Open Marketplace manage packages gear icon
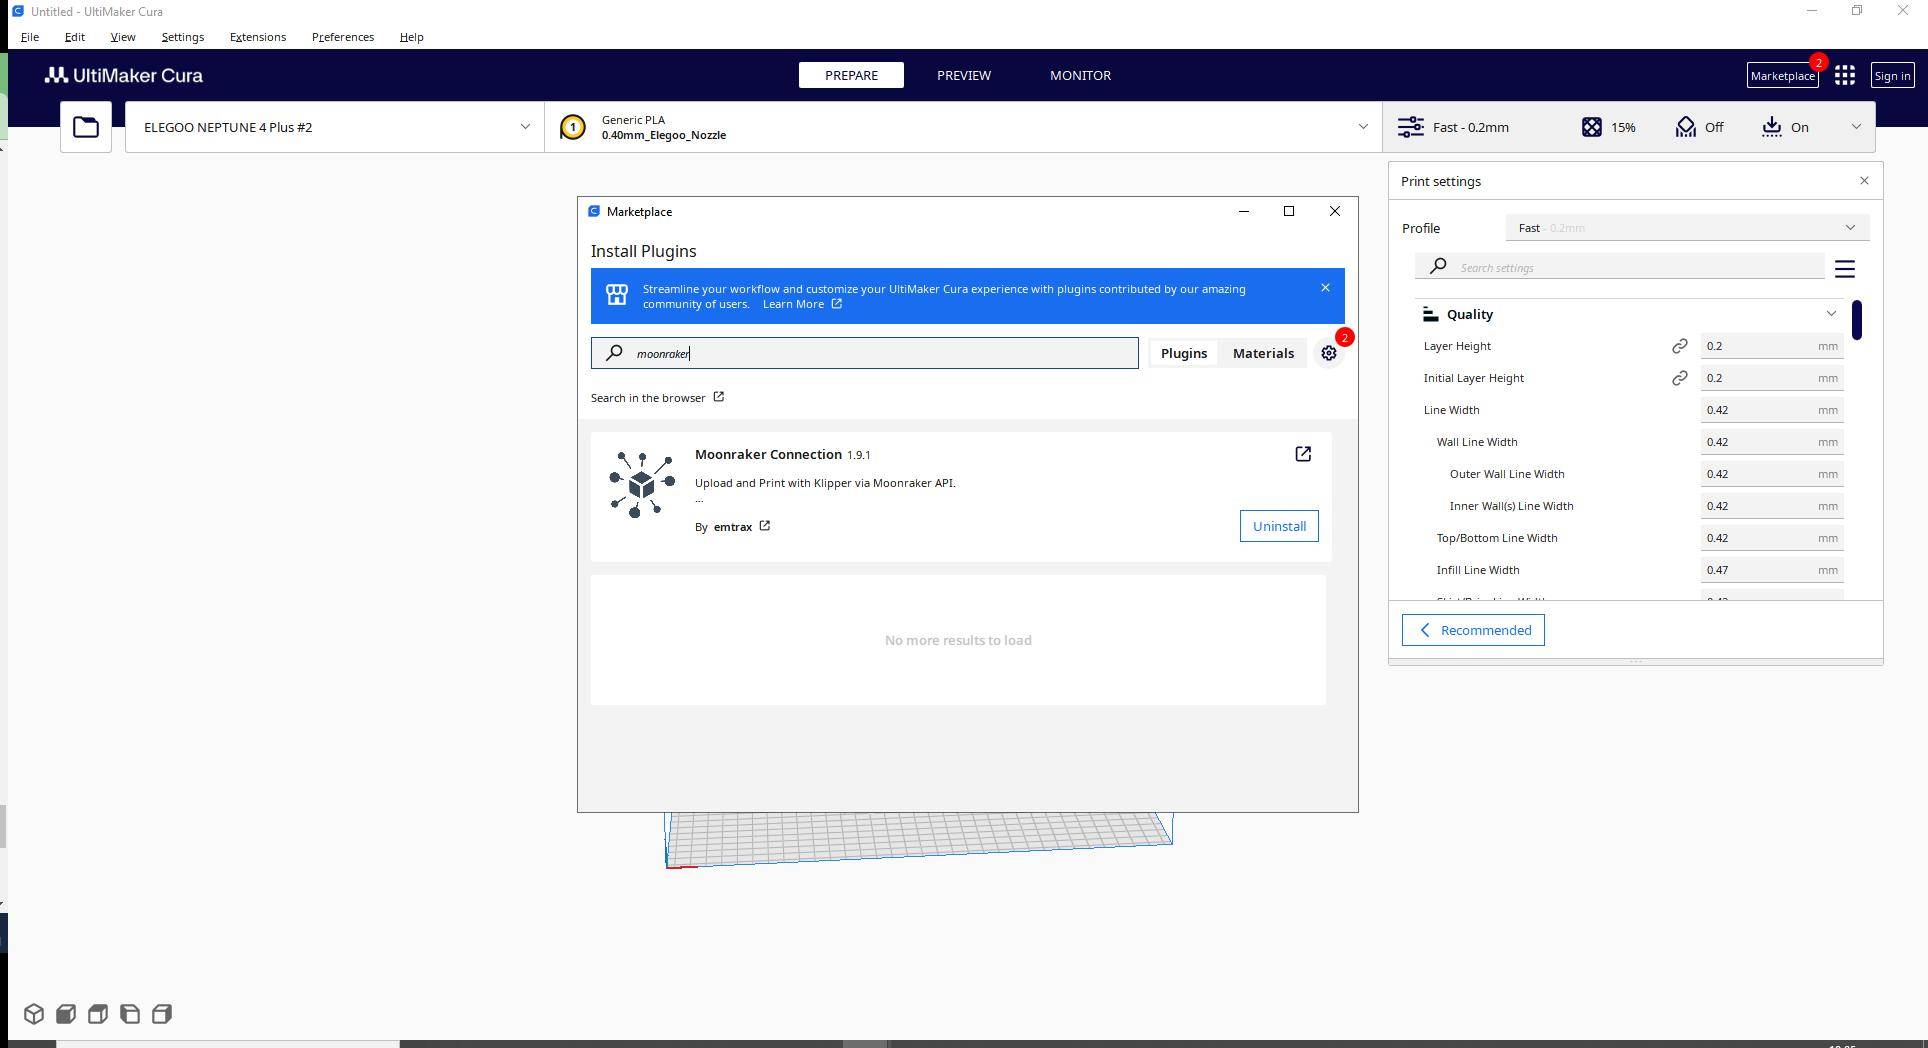 click(1329, 353)
